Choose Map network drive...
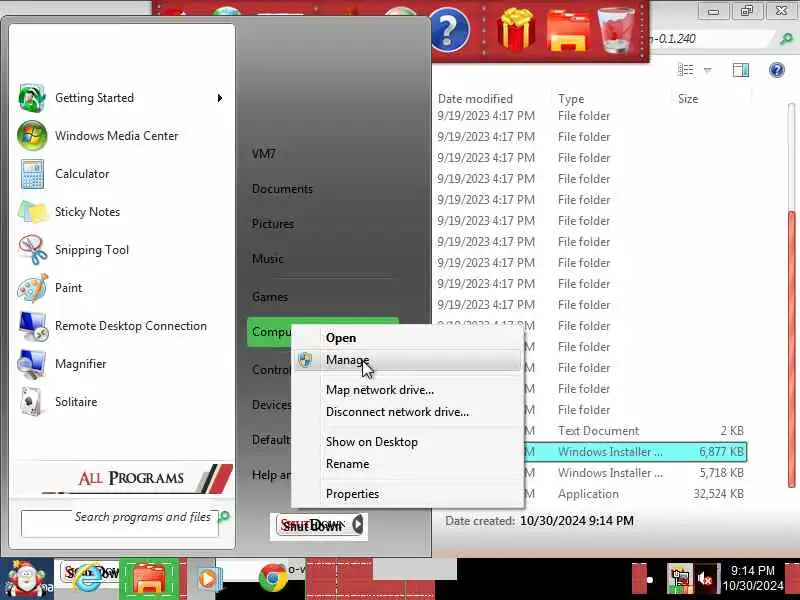This screenshot has height=600, width=800. tap(380, 390)
